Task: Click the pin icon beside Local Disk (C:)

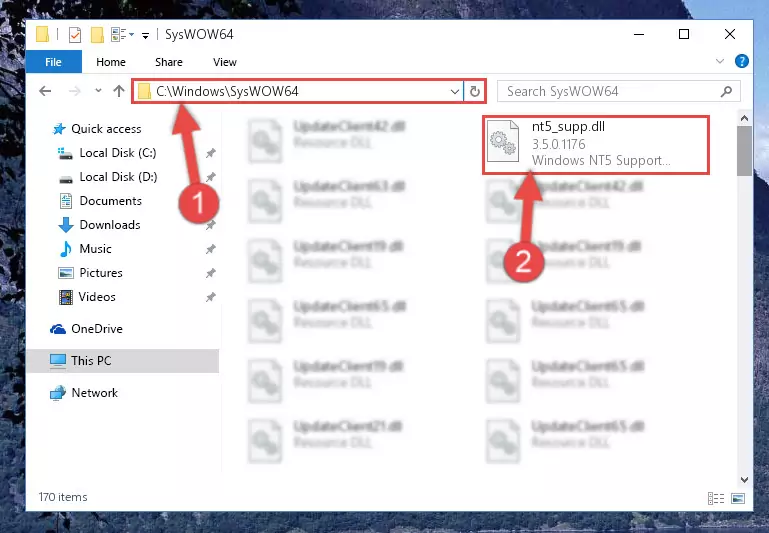Action: coord(210,153)
